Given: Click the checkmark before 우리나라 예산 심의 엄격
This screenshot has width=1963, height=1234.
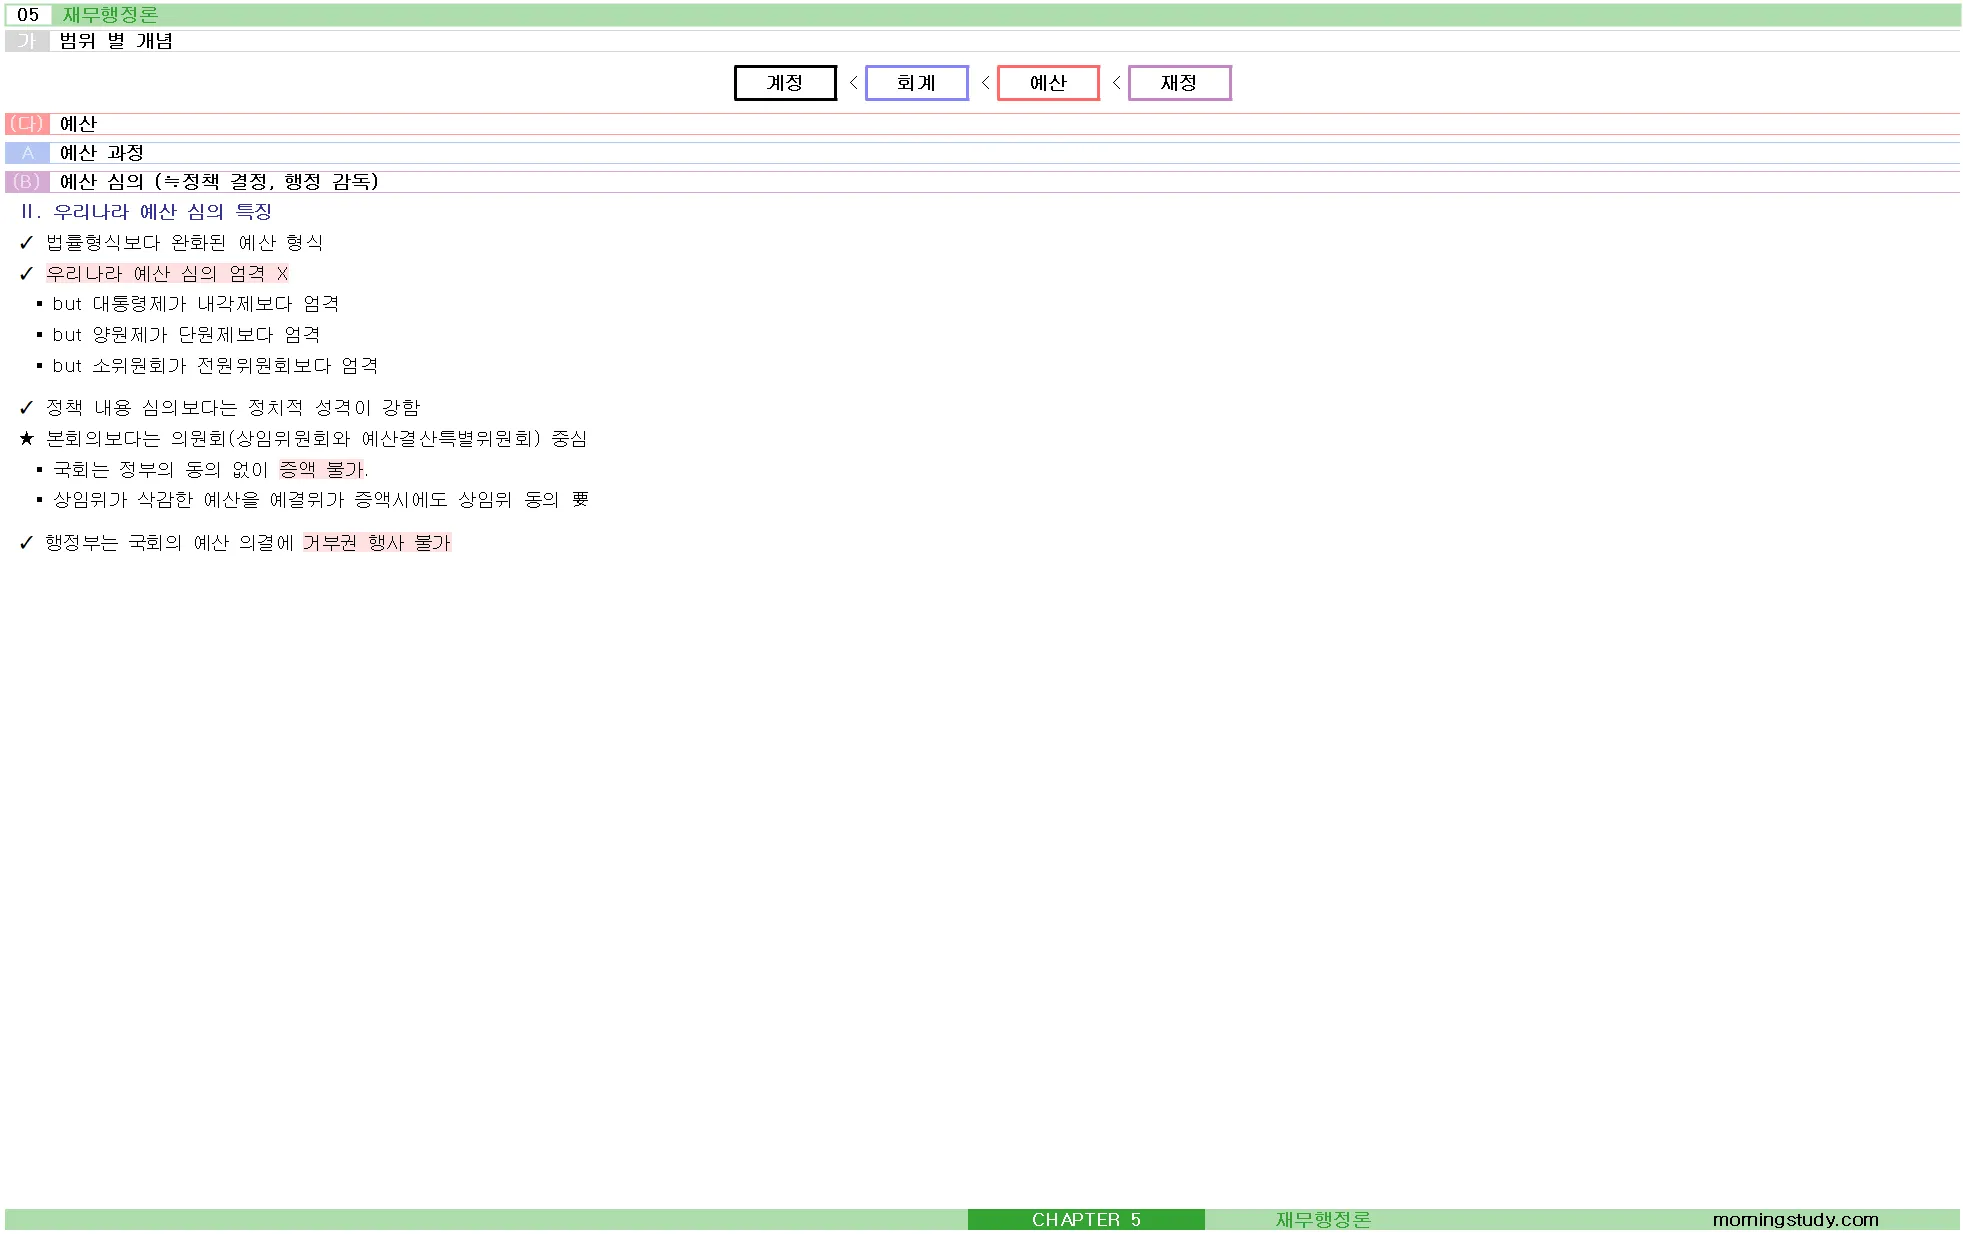Looking at the screenshot, I should coord(27,274).
